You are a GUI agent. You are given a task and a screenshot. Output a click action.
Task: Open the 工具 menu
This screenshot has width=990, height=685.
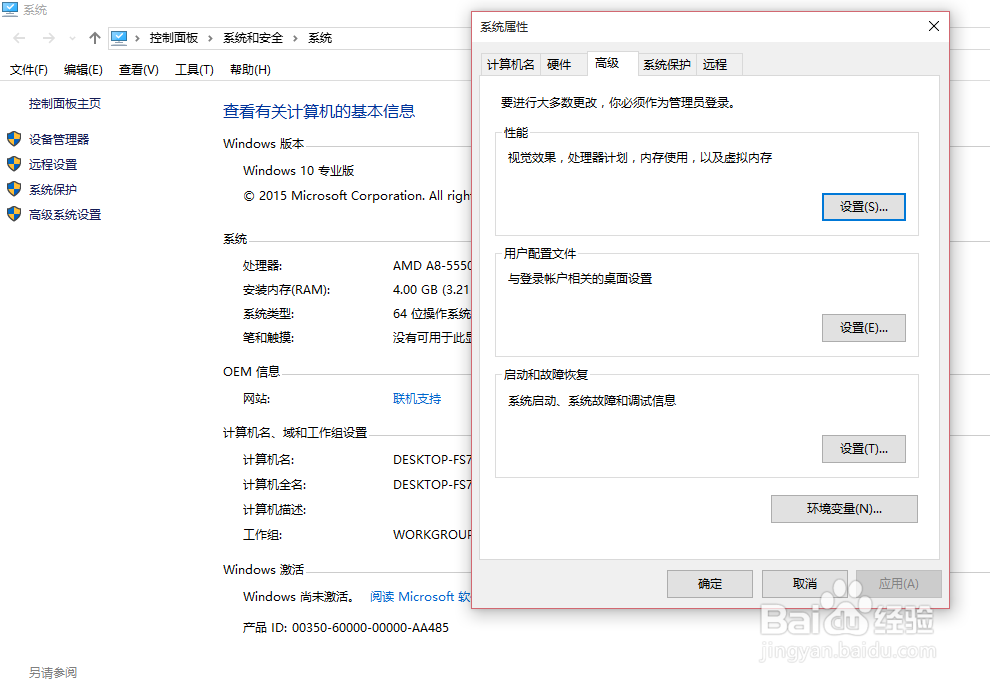(194, 69)
